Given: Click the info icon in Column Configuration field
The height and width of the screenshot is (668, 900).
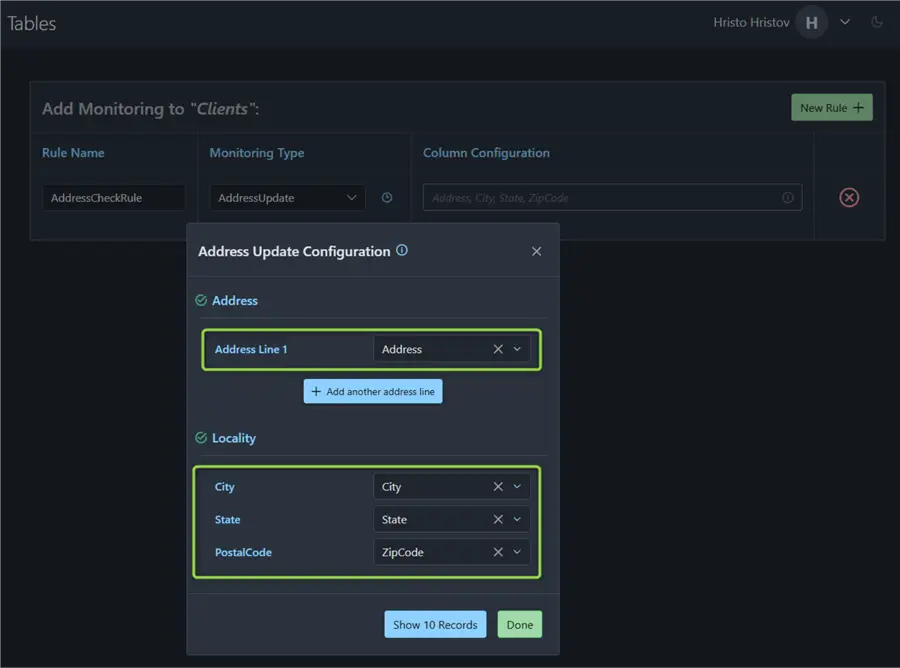Looking at the screenshot, I should point(788,197).
